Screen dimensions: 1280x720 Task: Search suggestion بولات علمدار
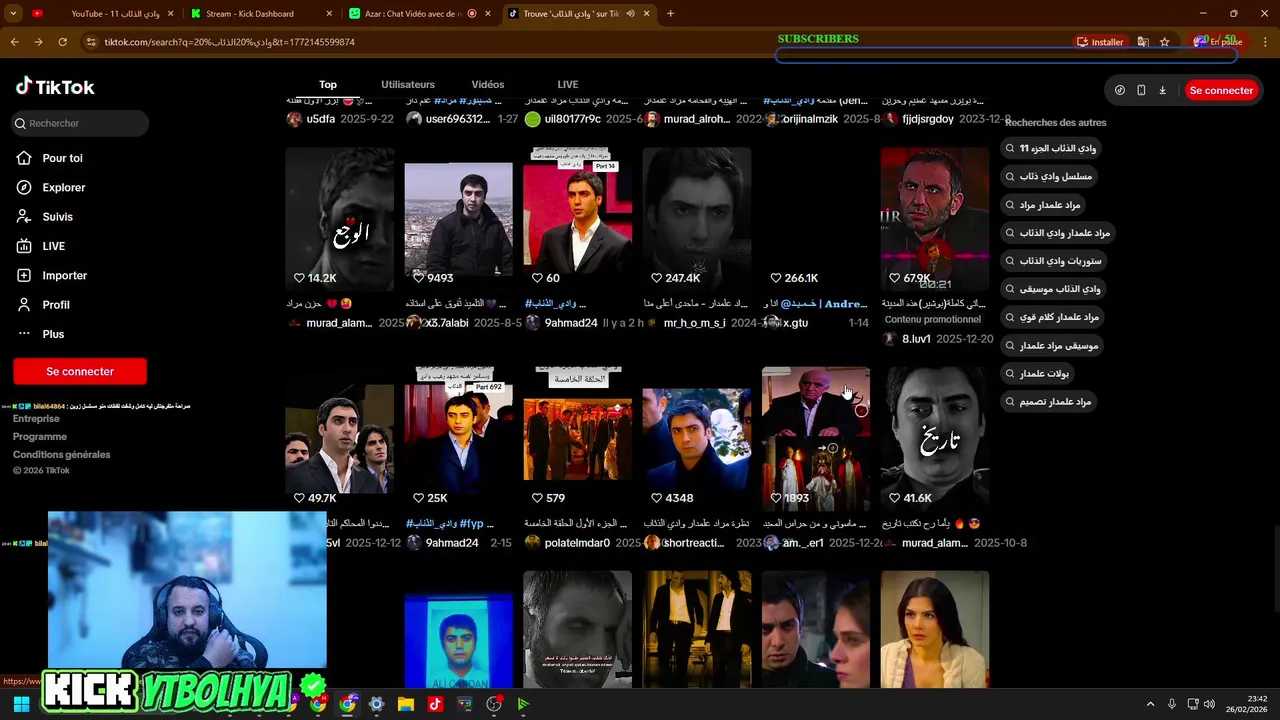pos(1039,373)
